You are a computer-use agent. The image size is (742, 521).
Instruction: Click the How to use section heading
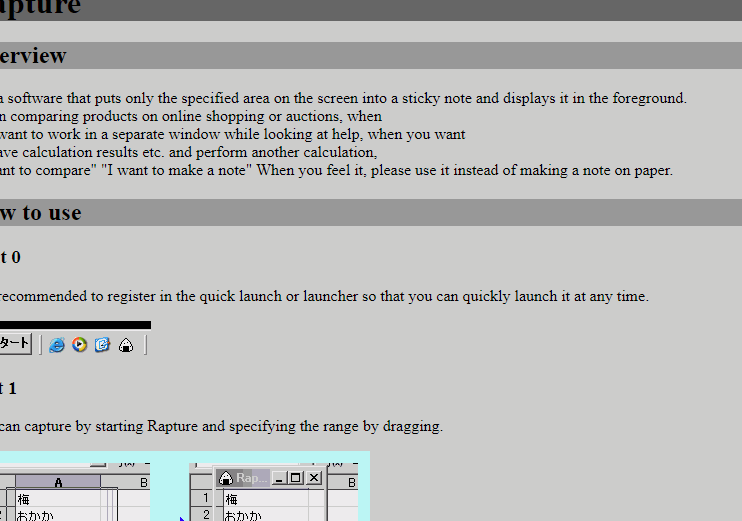tap(40, 213)
